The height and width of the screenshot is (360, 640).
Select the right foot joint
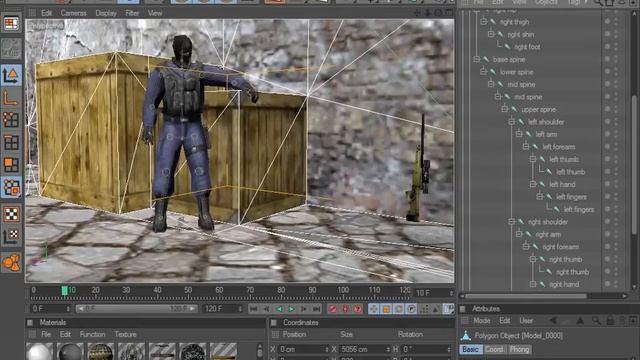(x=527, y=47)
